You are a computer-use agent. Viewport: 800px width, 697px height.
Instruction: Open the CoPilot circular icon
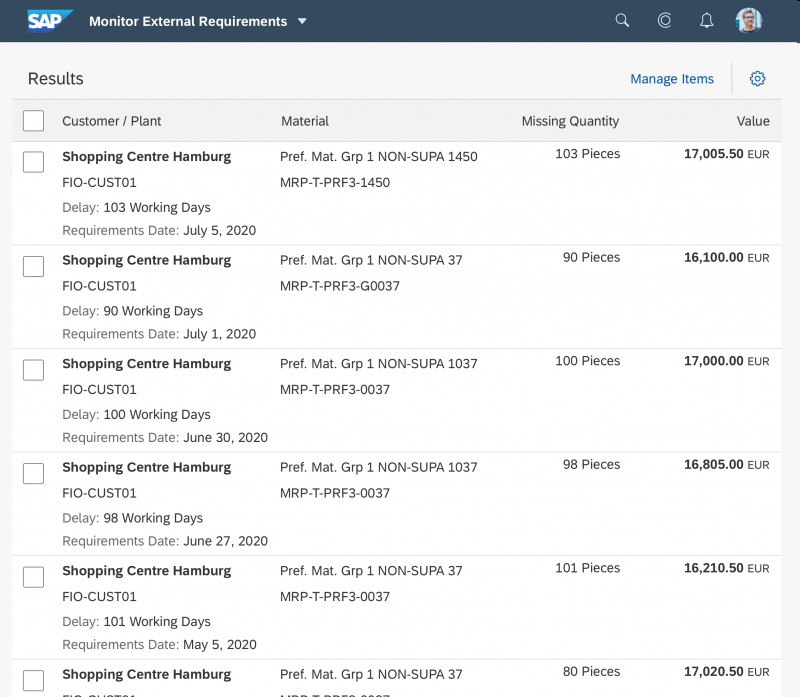(x=664, y=20)
